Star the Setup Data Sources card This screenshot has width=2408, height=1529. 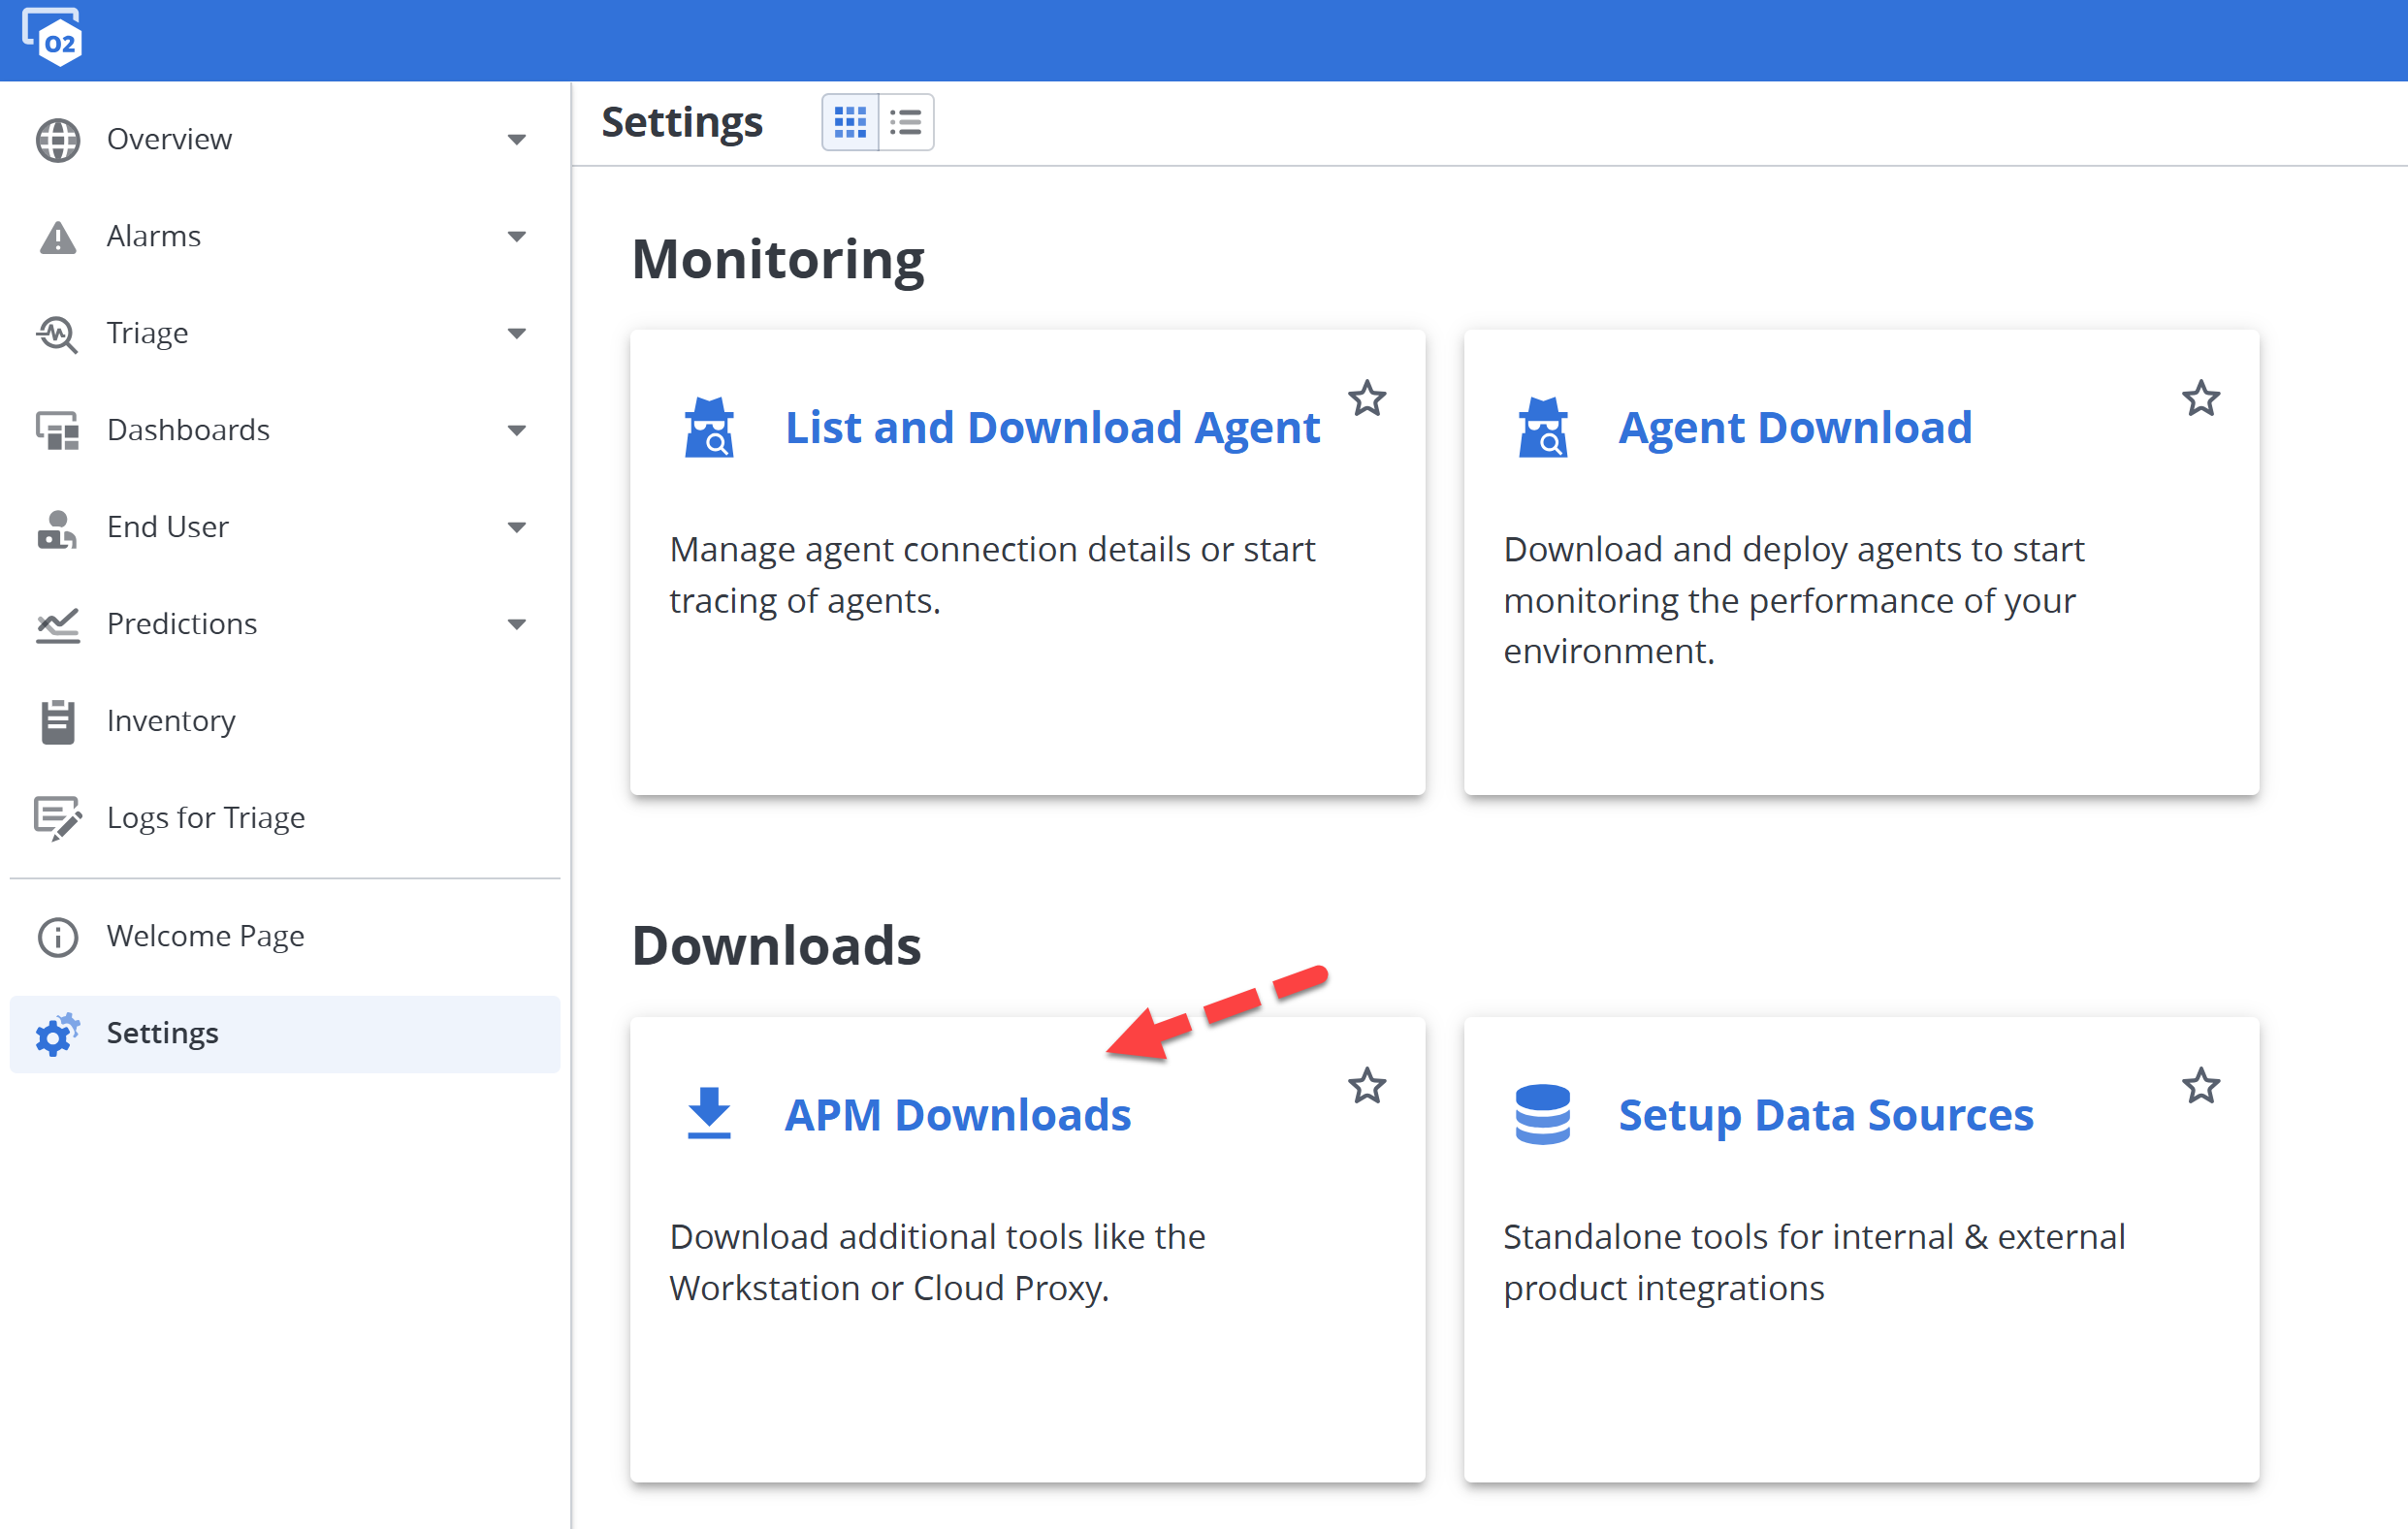[x=2200, y=1086]
